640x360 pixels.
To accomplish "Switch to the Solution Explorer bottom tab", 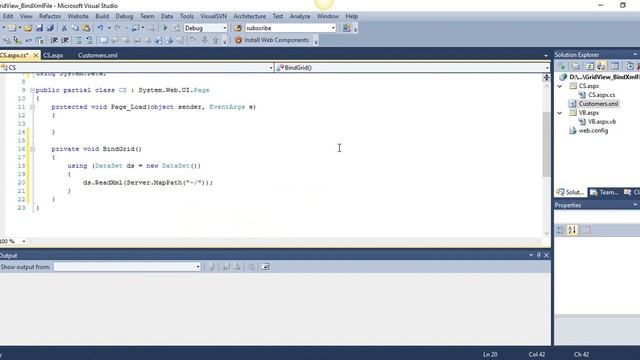I will (x=571, y=192).
